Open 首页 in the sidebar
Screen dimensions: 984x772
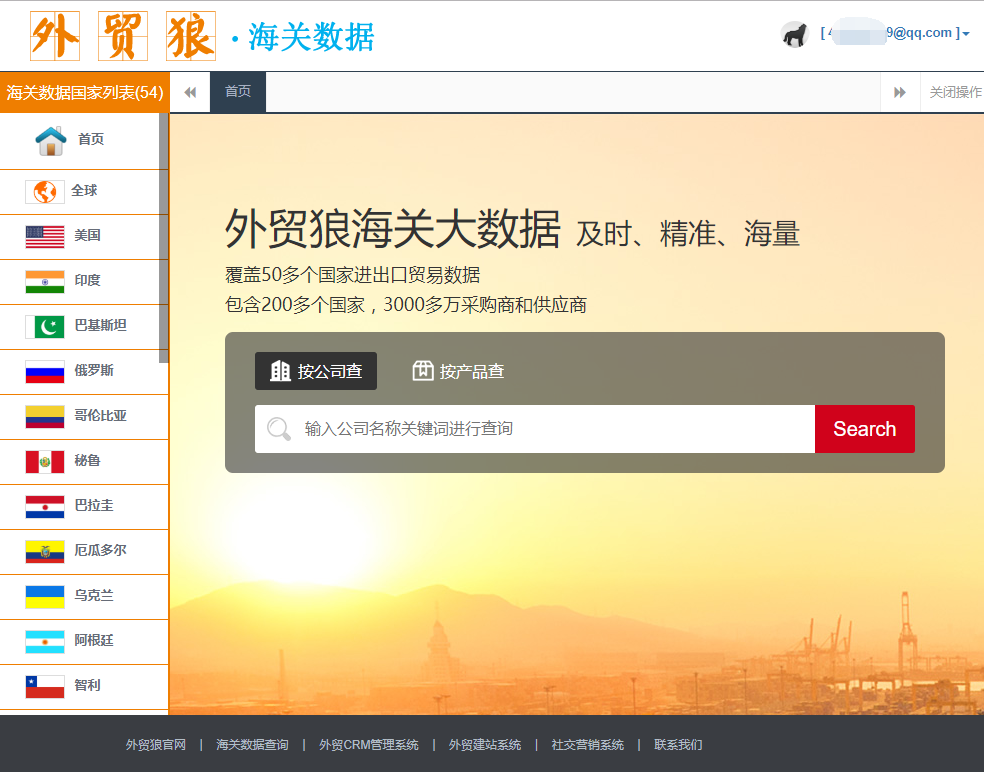pyautogui.click(x=84, y=141)
